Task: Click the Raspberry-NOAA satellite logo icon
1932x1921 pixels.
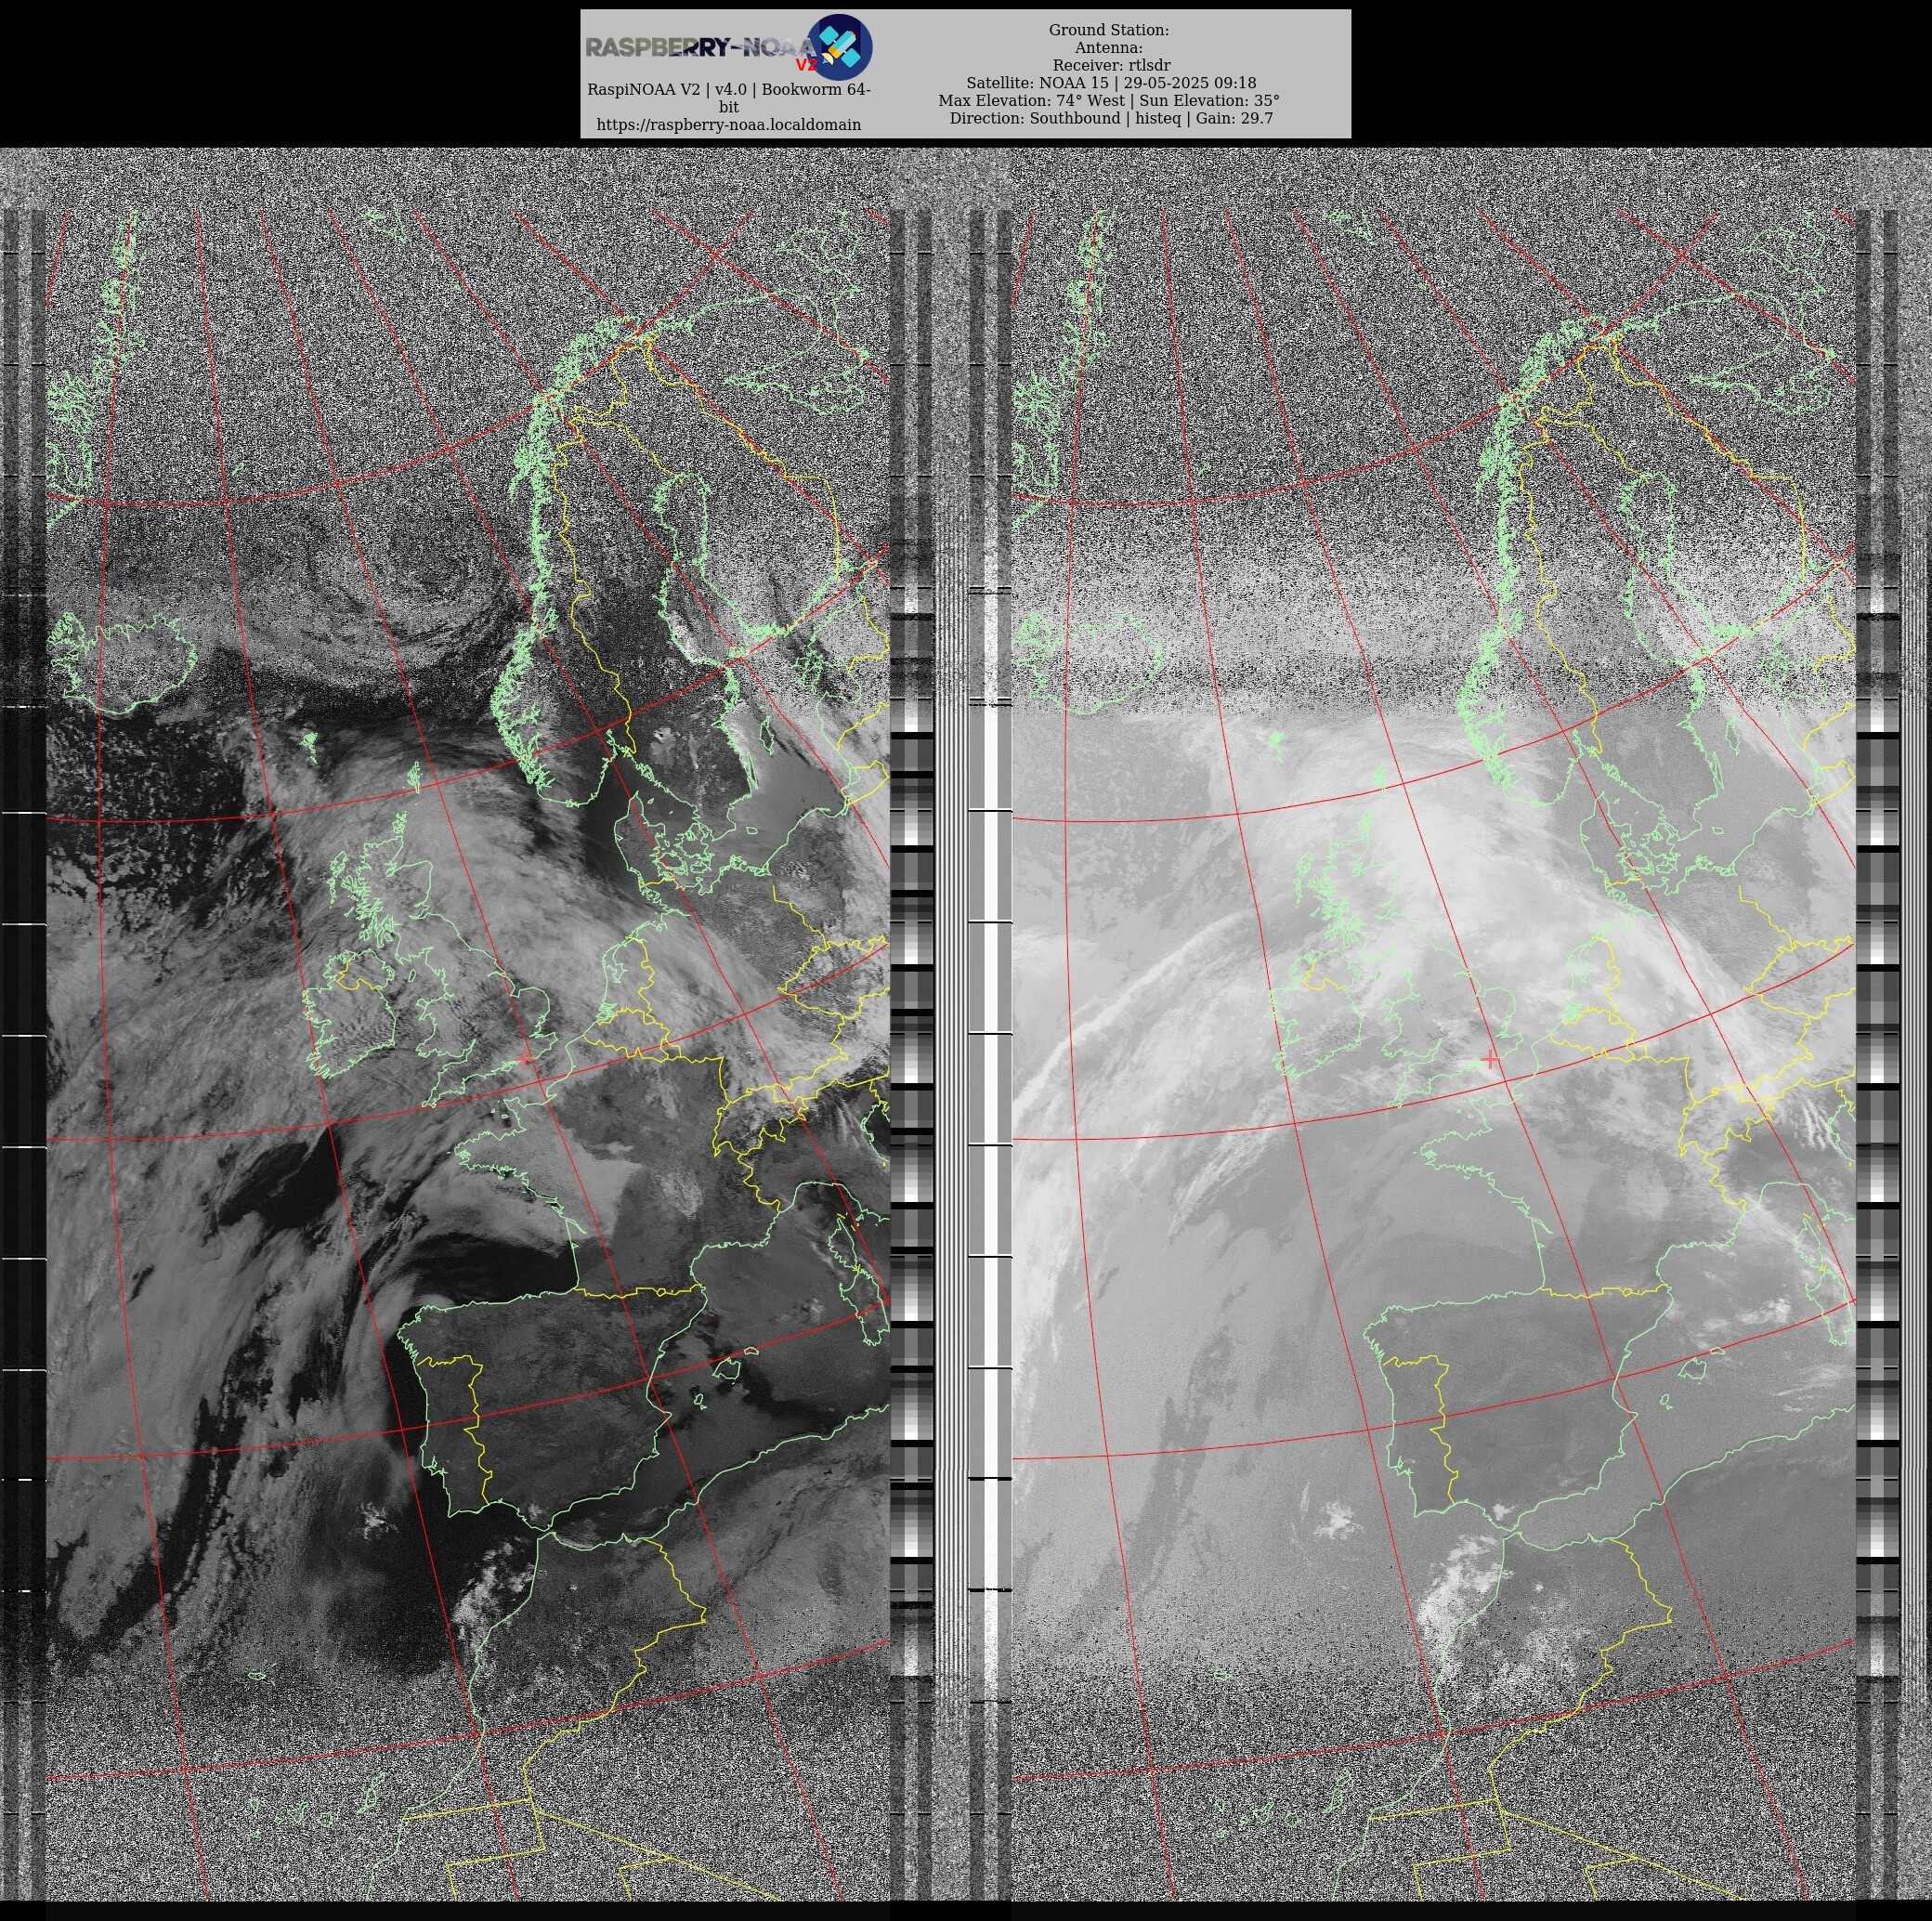Action: tap(839, 47)
